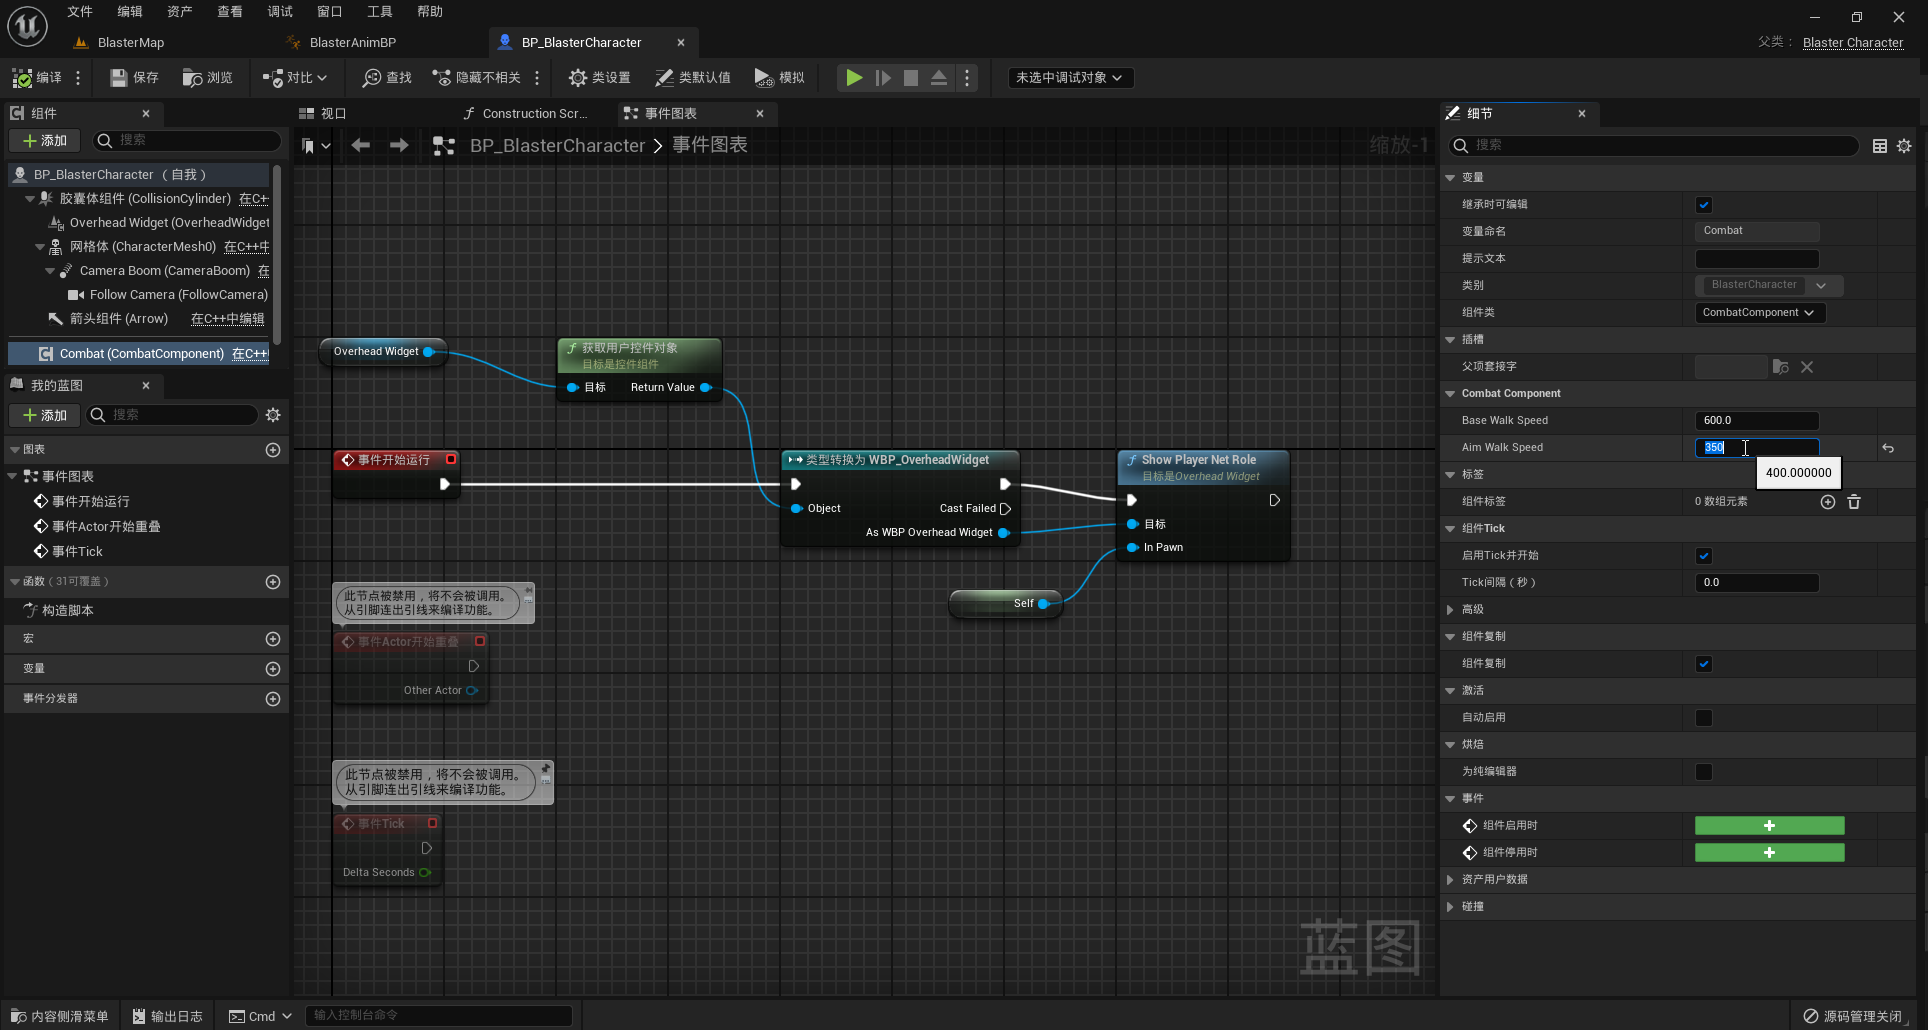Open the Diff (对比) dropdown
Viewport: 1928px width, 1030px height.
pyautogui.click(x=294, y=78)
